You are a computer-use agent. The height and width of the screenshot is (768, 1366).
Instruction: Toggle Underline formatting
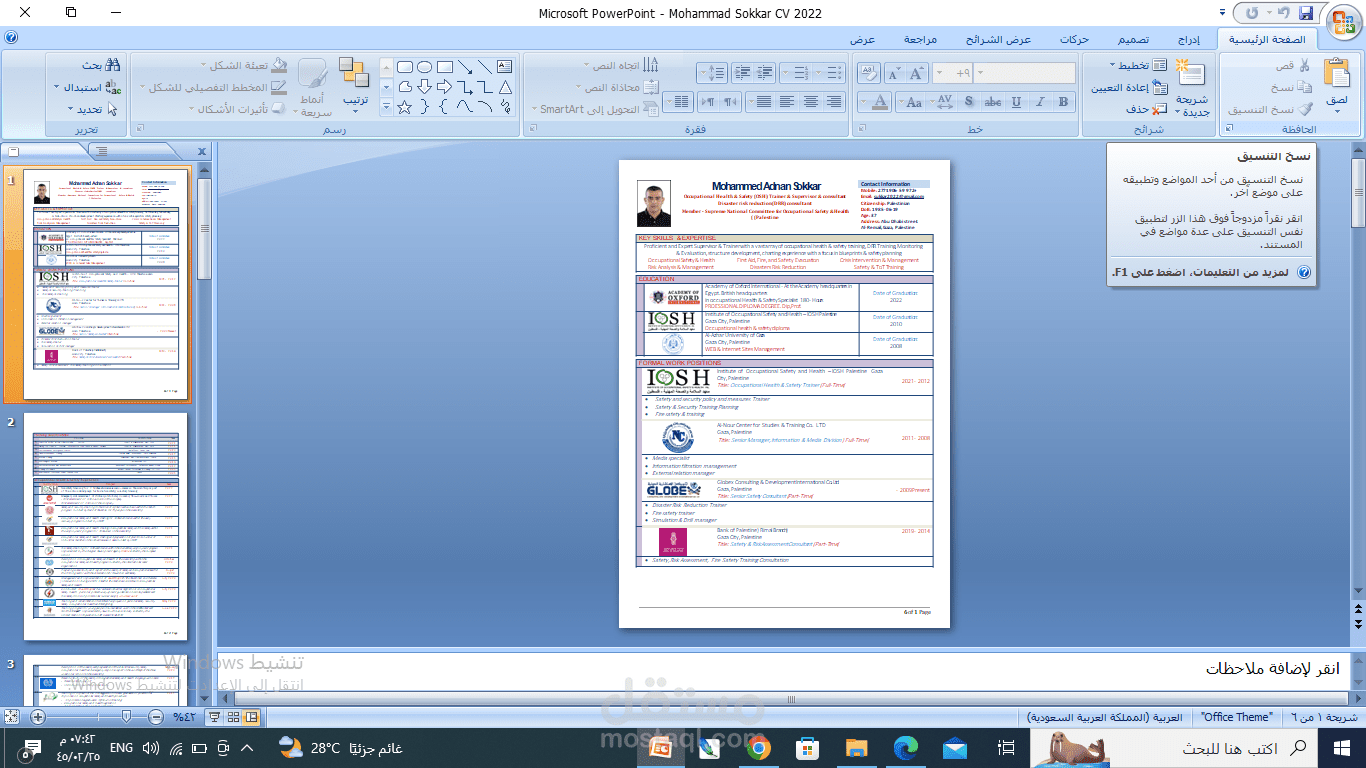[x=1016, y=101]
